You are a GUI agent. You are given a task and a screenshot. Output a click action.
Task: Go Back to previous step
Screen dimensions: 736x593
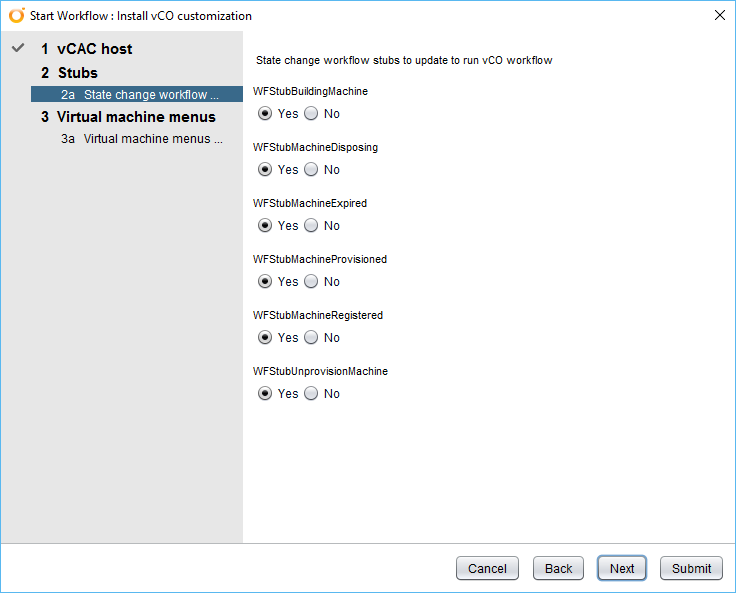click(558, 568)
